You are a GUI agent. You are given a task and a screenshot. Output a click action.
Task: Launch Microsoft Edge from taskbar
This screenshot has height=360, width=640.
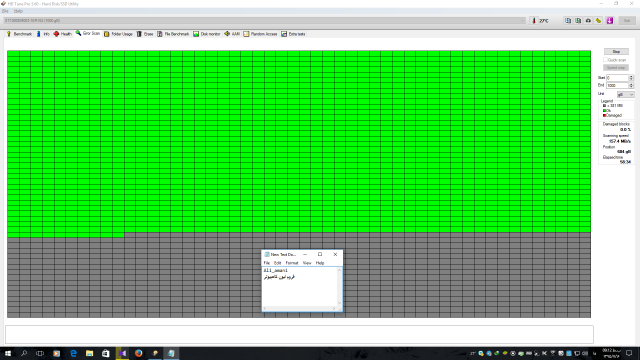[73, 353]
